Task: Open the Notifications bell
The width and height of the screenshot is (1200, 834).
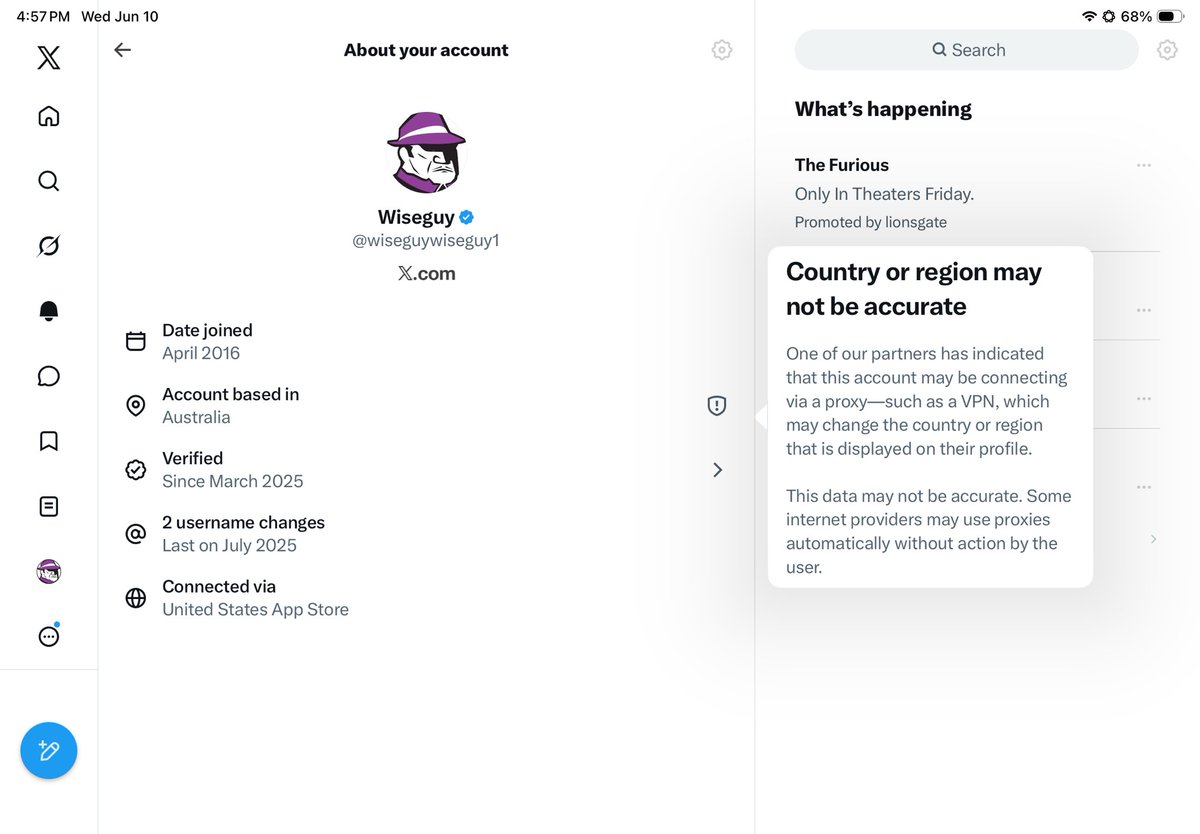Action: point(48,311)
